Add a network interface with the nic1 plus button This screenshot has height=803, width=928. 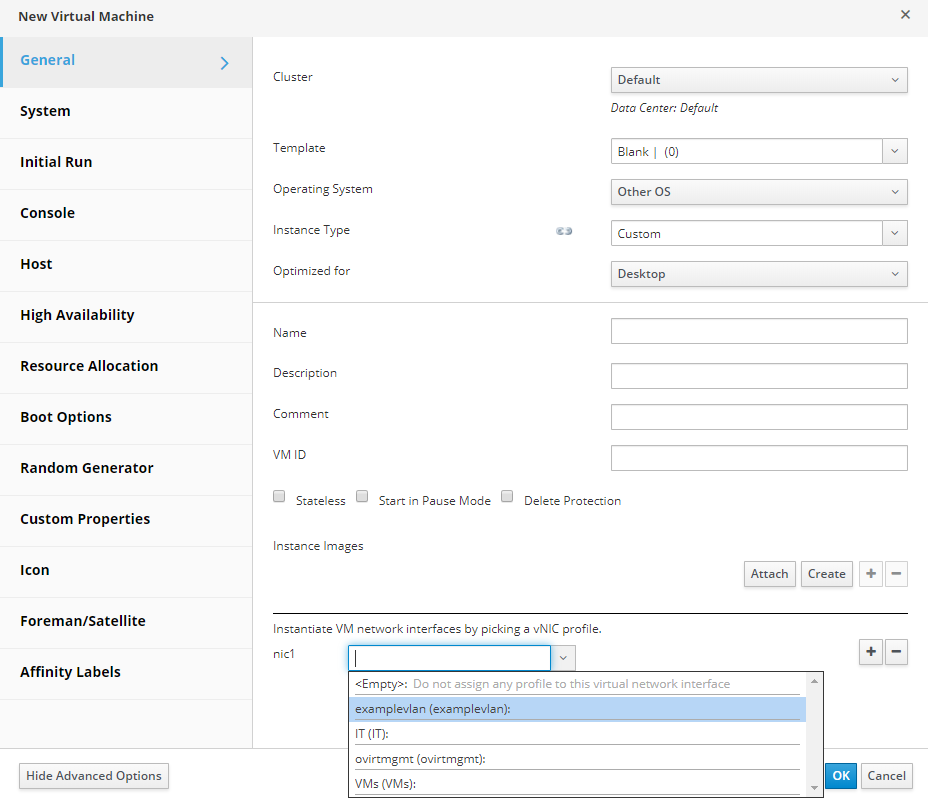[x=871, y=652]
